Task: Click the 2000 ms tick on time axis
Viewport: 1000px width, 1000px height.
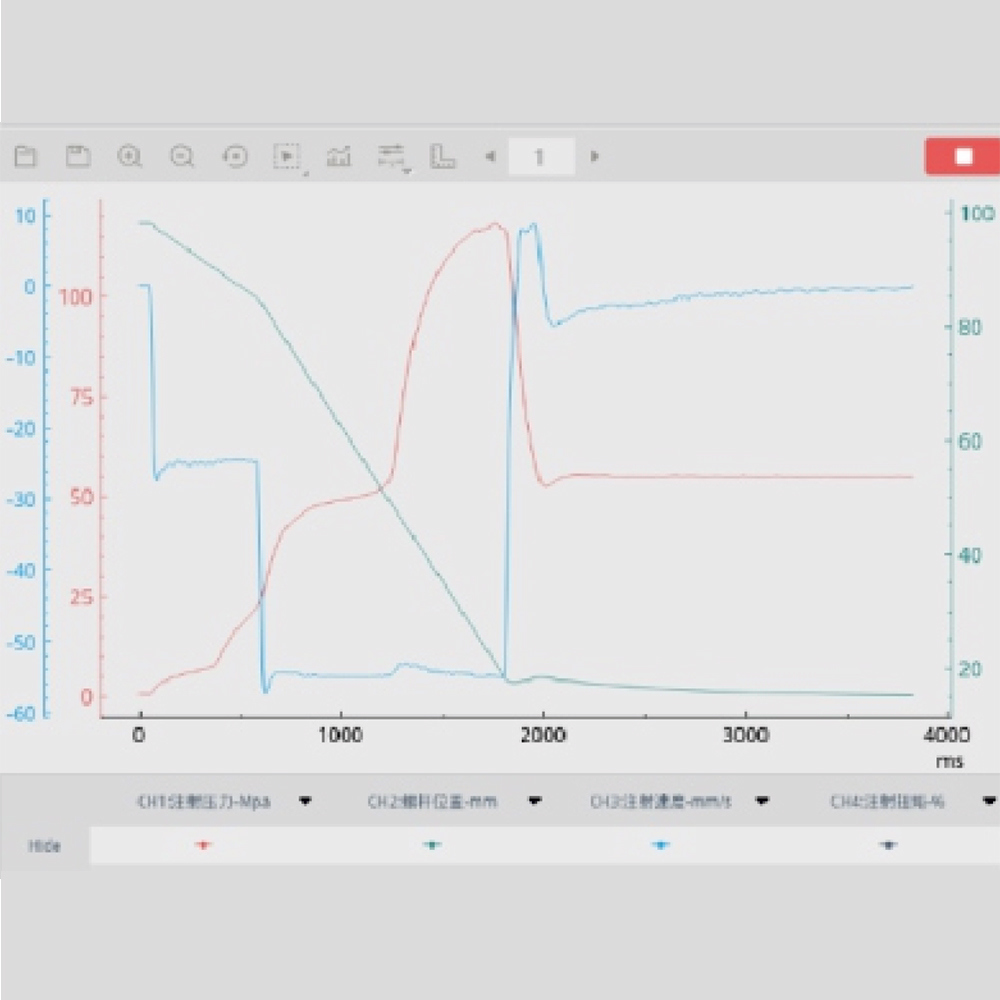Action: click(x=543, y=735)
